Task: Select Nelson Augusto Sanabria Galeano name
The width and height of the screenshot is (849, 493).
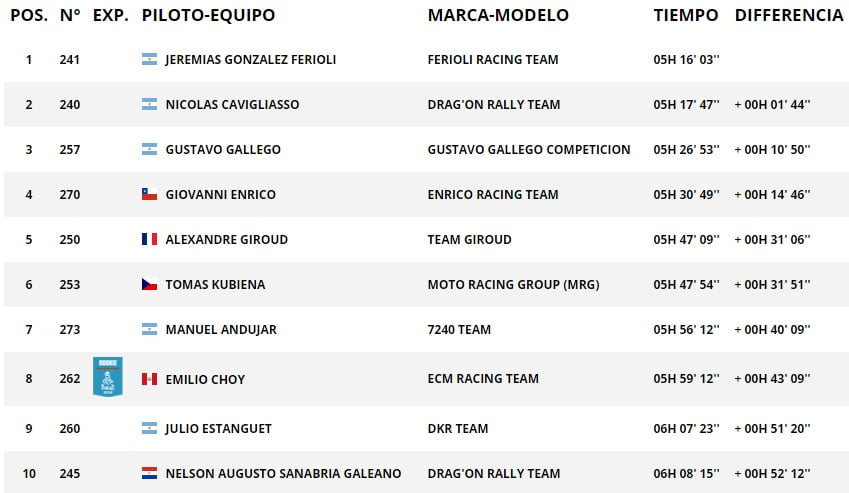Action: (283, 474)
